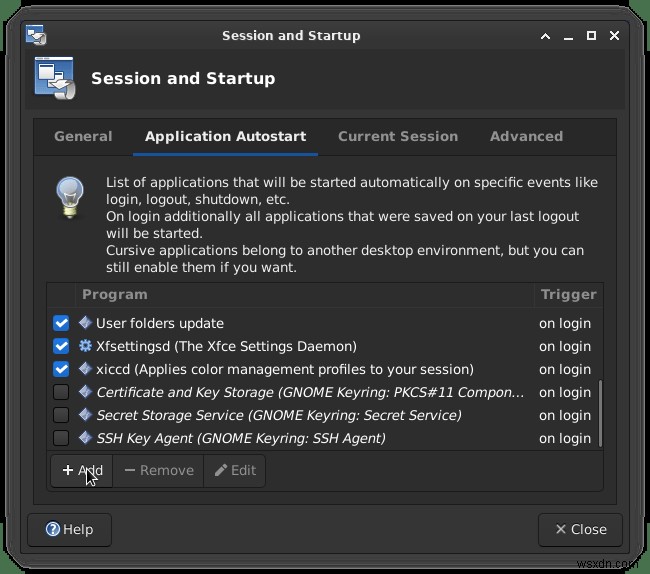Minimize the Session and Startup window

point(568,37)
